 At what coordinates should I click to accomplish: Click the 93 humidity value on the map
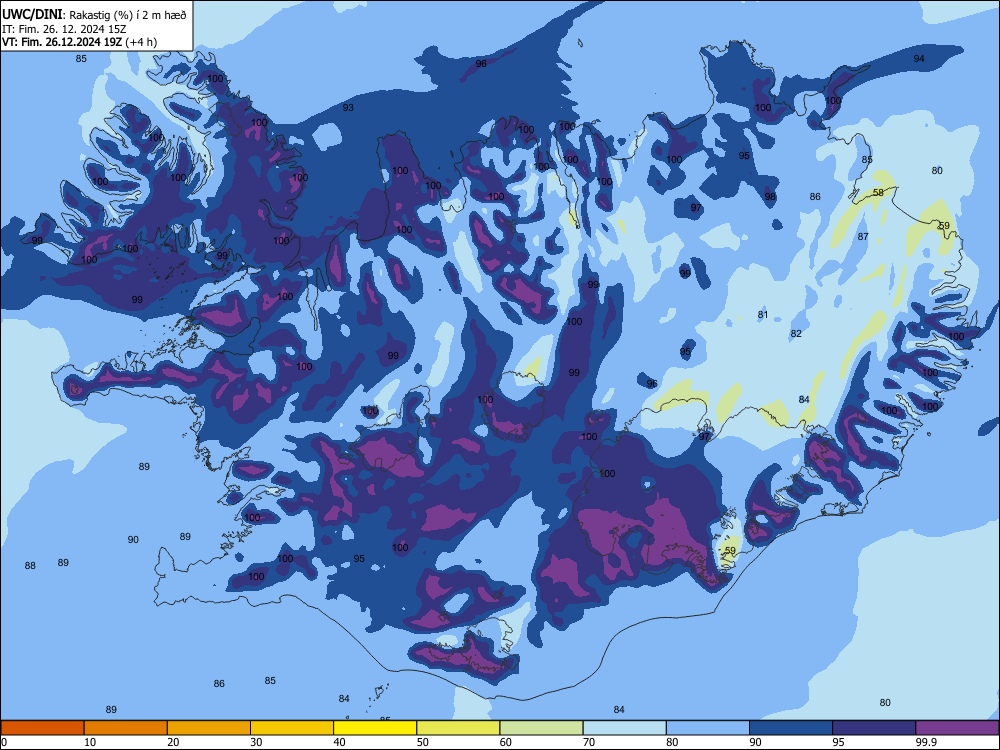pyautogui.click(x=348, y=107)
